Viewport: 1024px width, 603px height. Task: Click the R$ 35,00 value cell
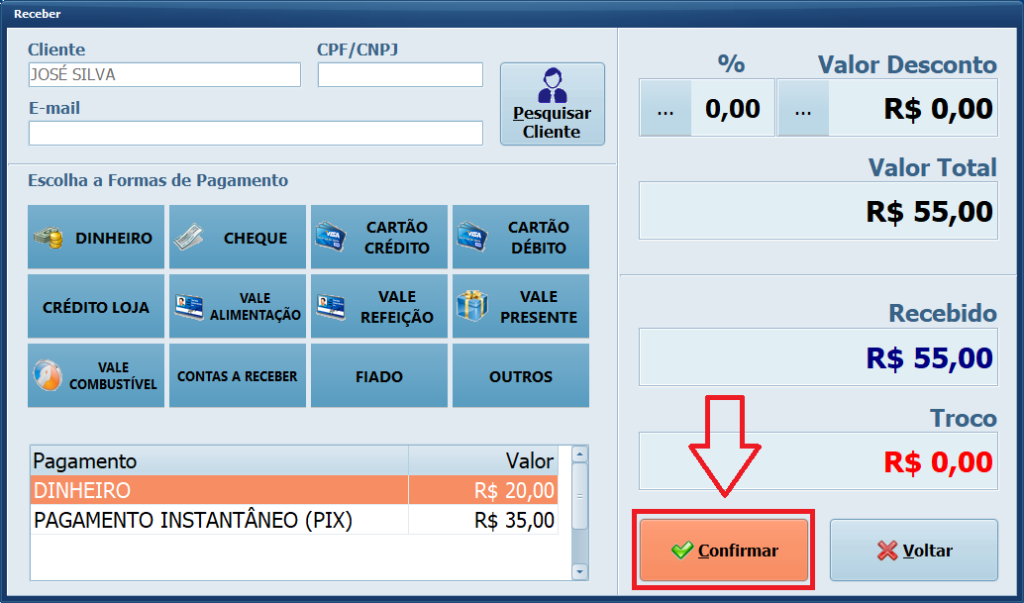(x=483, y=520)
